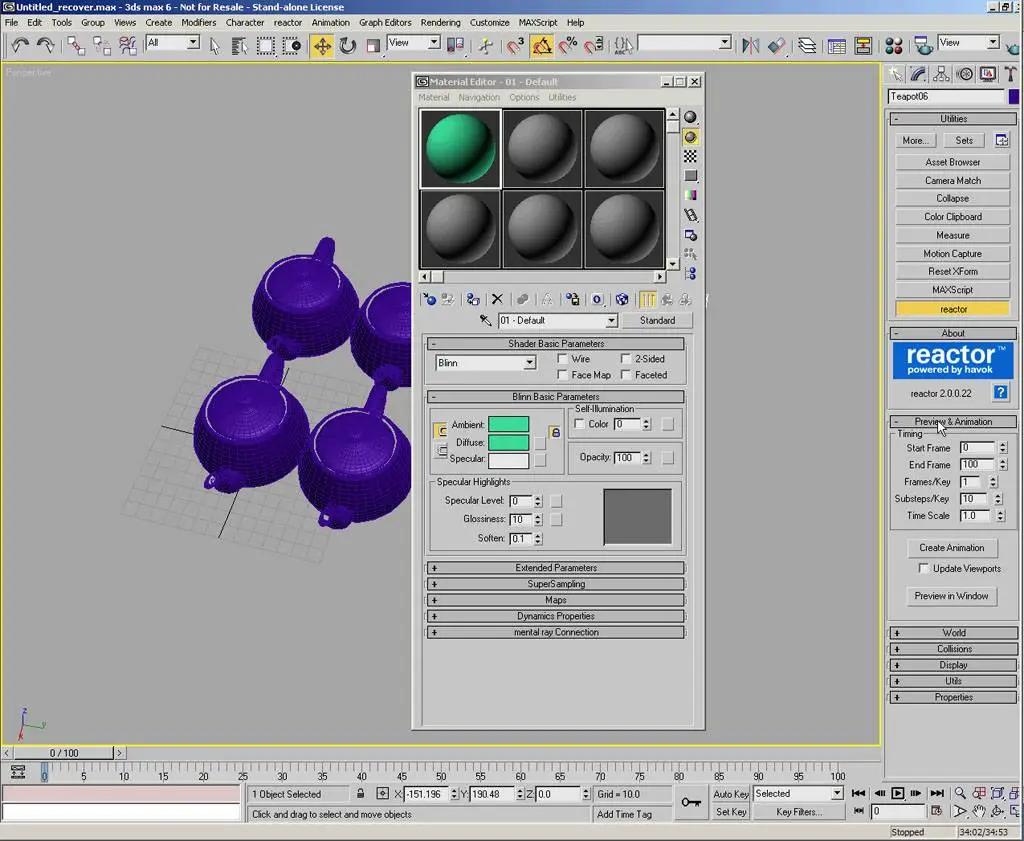Enable the 2-Sided checkbox

point(626,358)
